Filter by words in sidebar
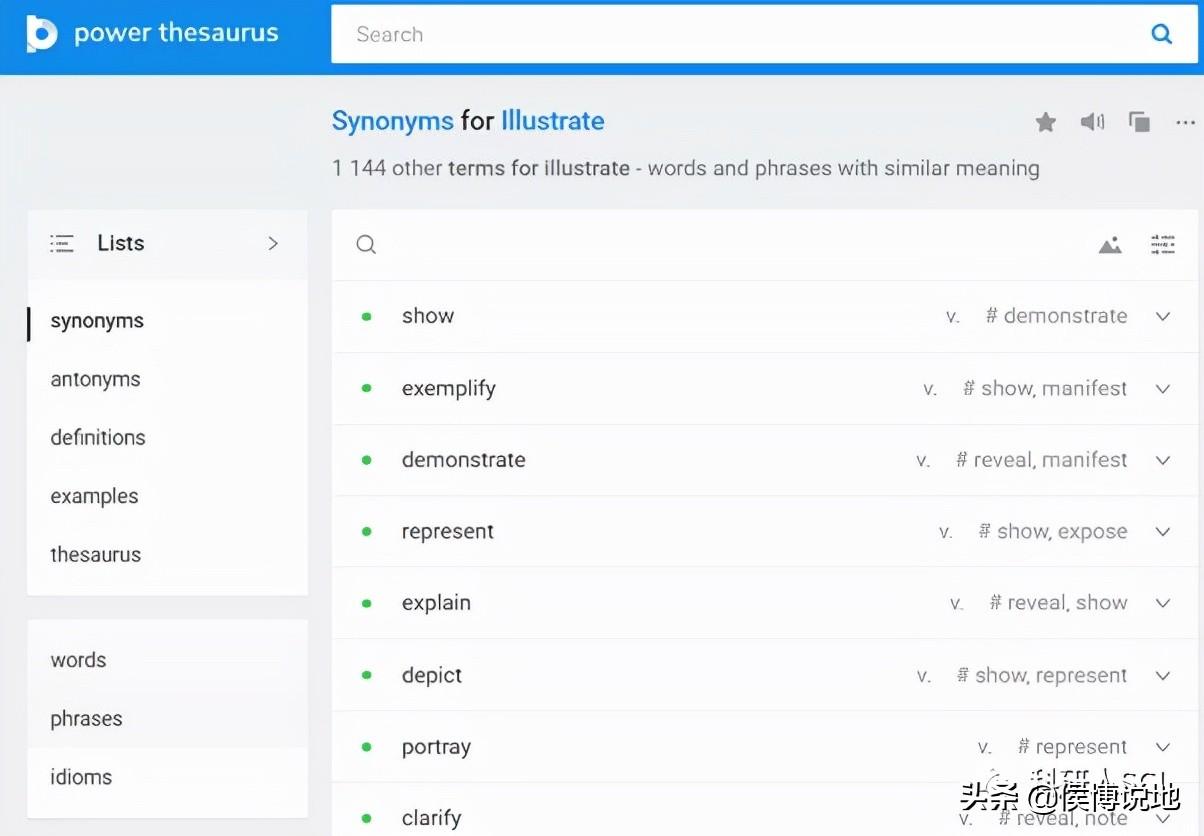The image size is (1204, 836). coord(78,660)
